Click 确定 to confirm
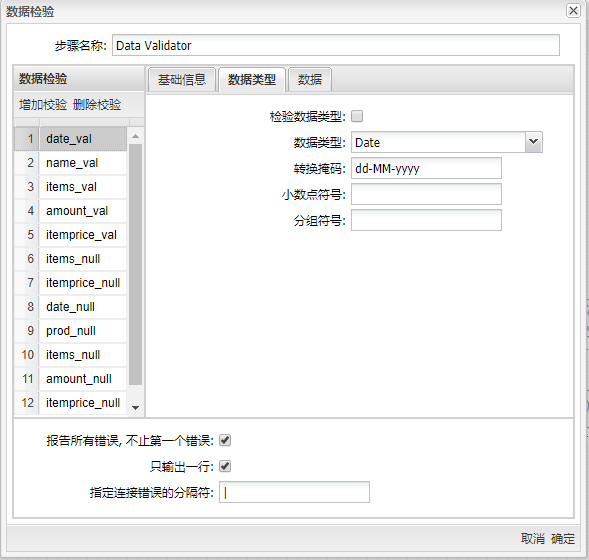589x560 pixels. click(563, 539)
